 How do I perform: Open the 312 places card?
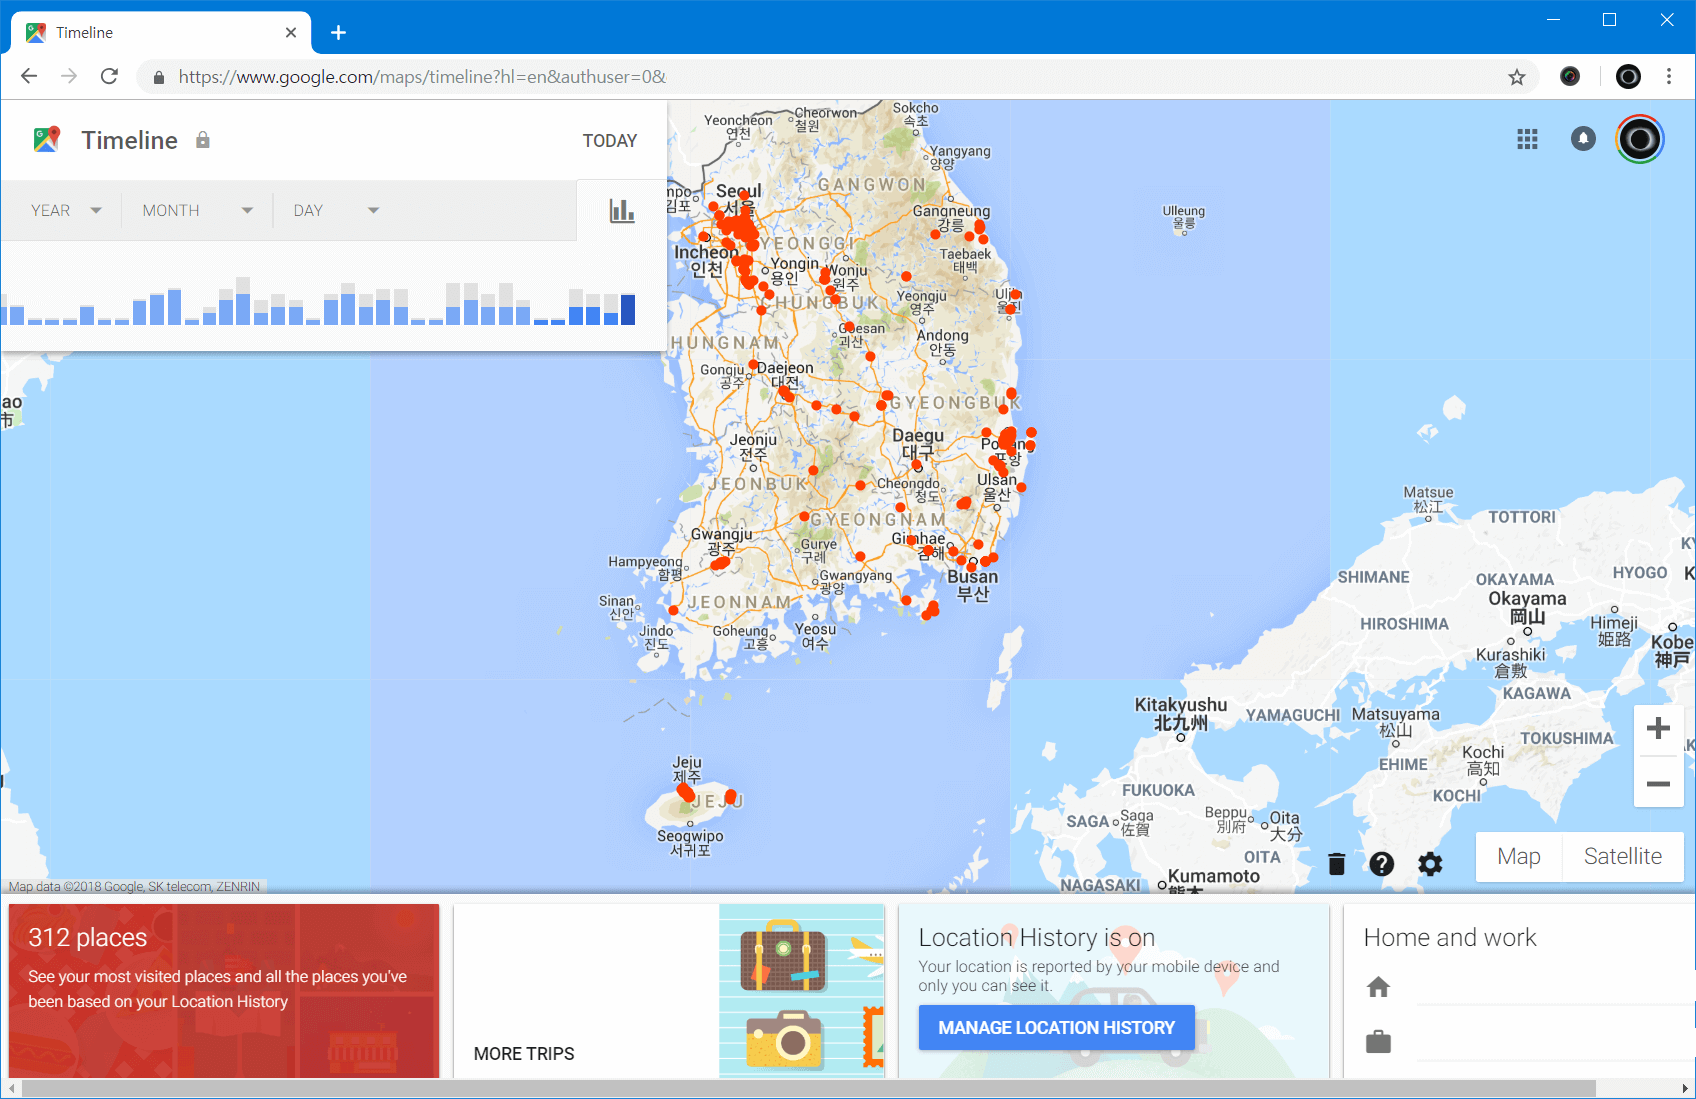click(x=224, y=990)
